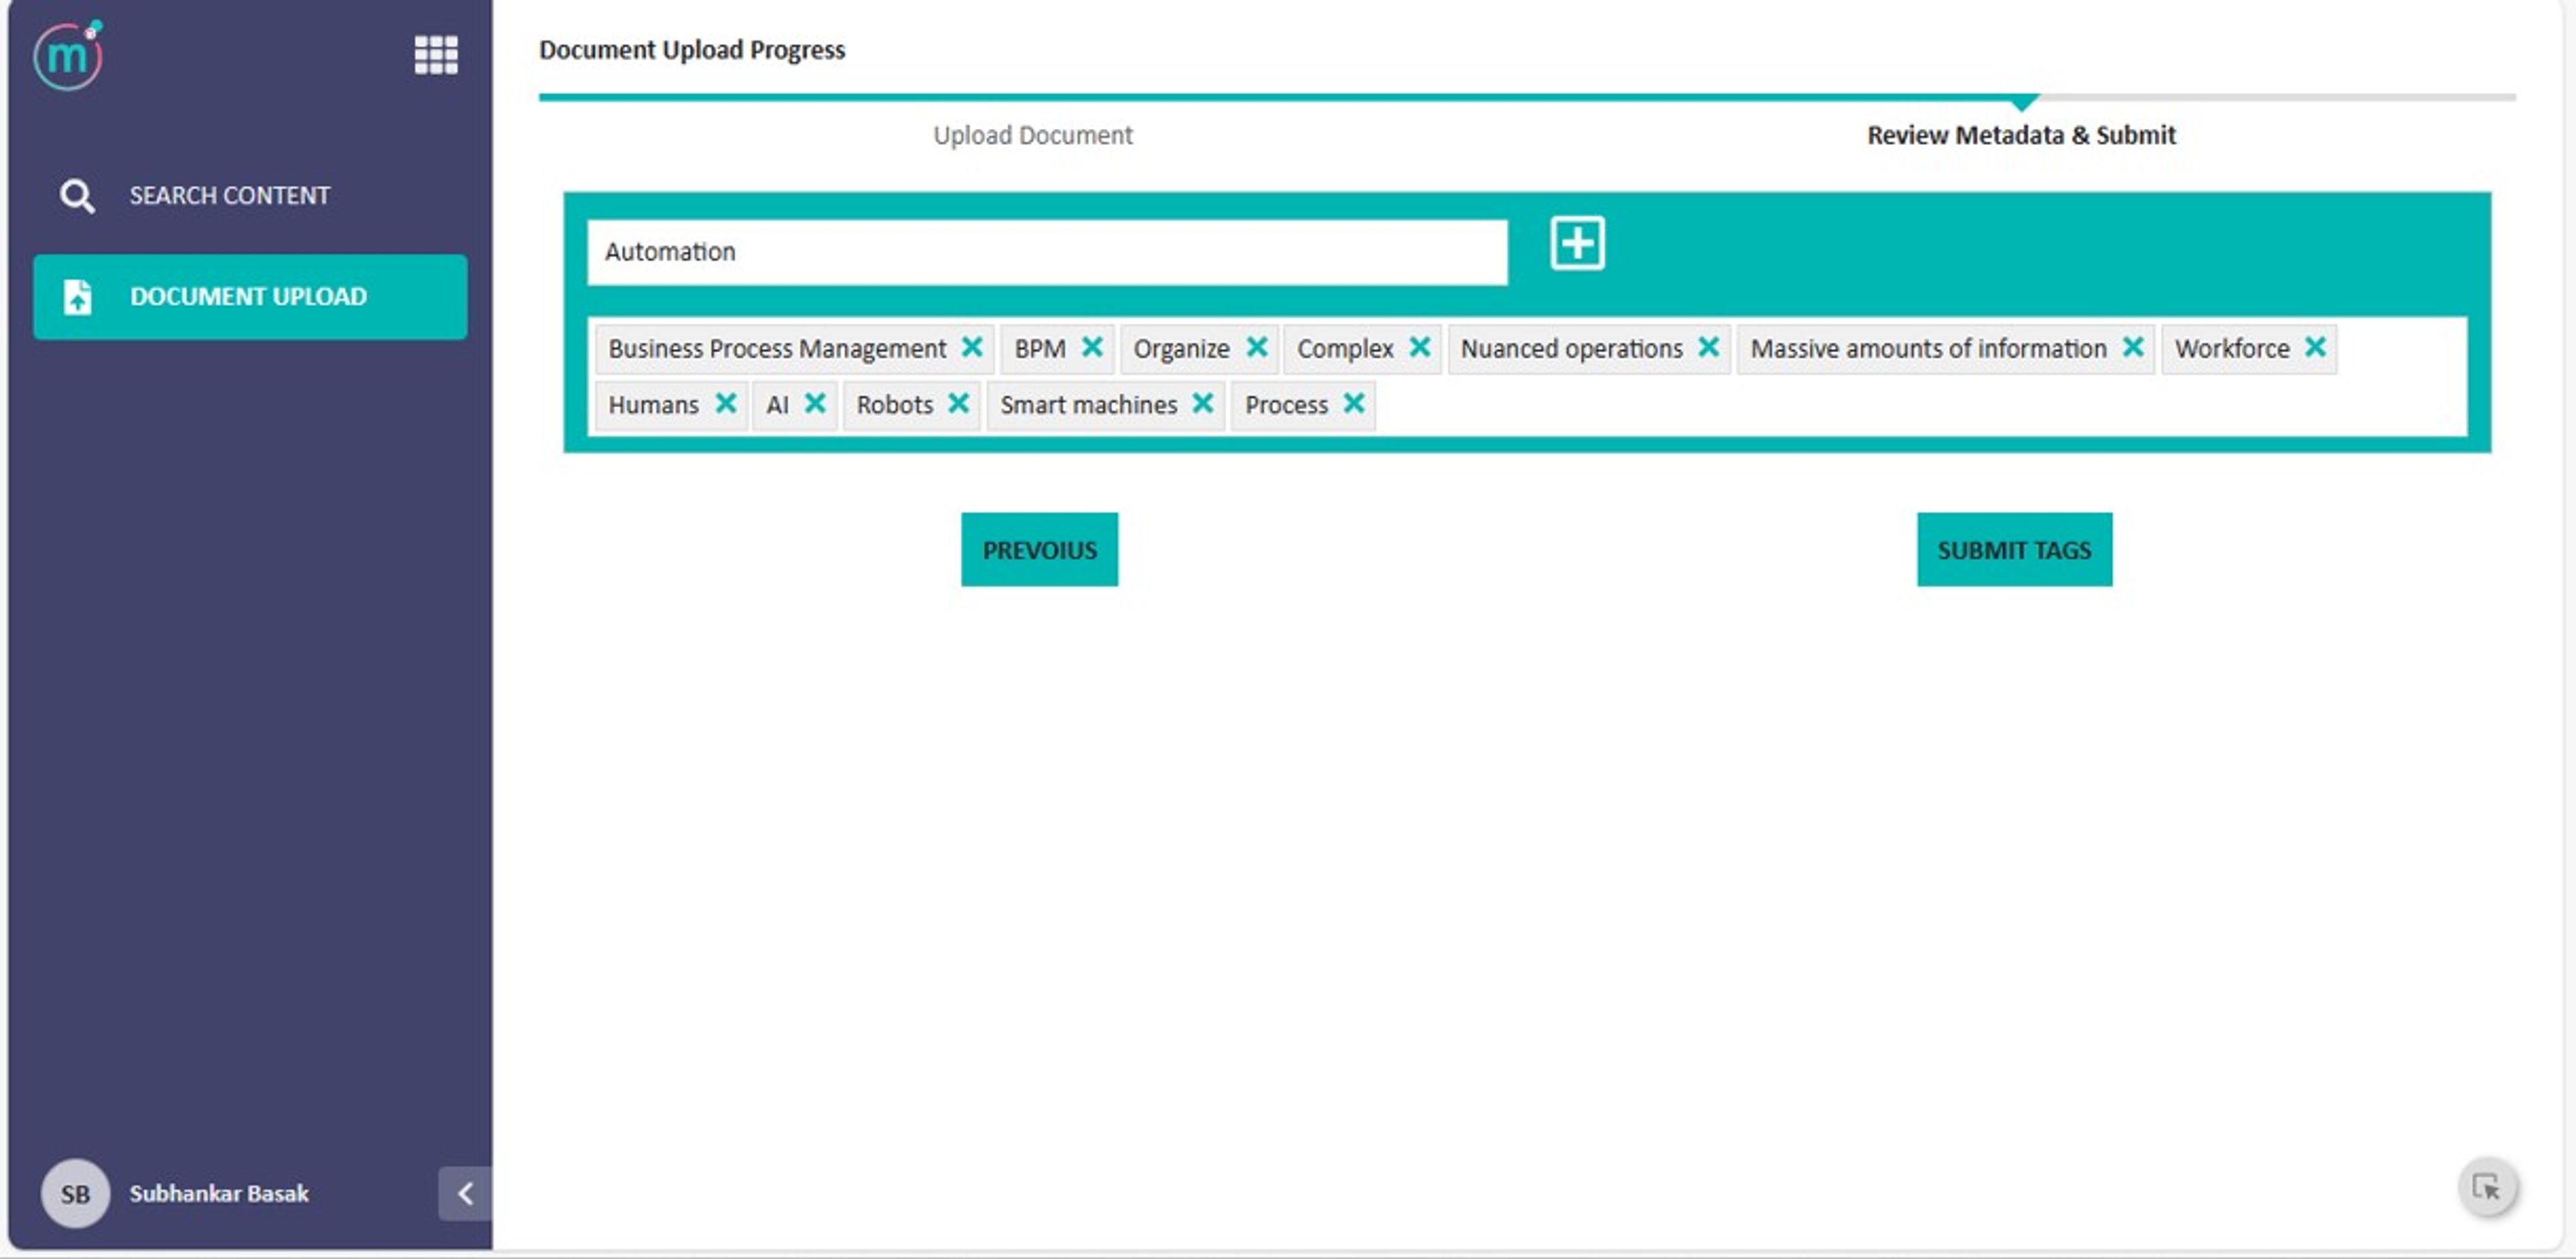Click the Organize tag label
The width and height of the screenshot is (2576, 1259).
1181,348
